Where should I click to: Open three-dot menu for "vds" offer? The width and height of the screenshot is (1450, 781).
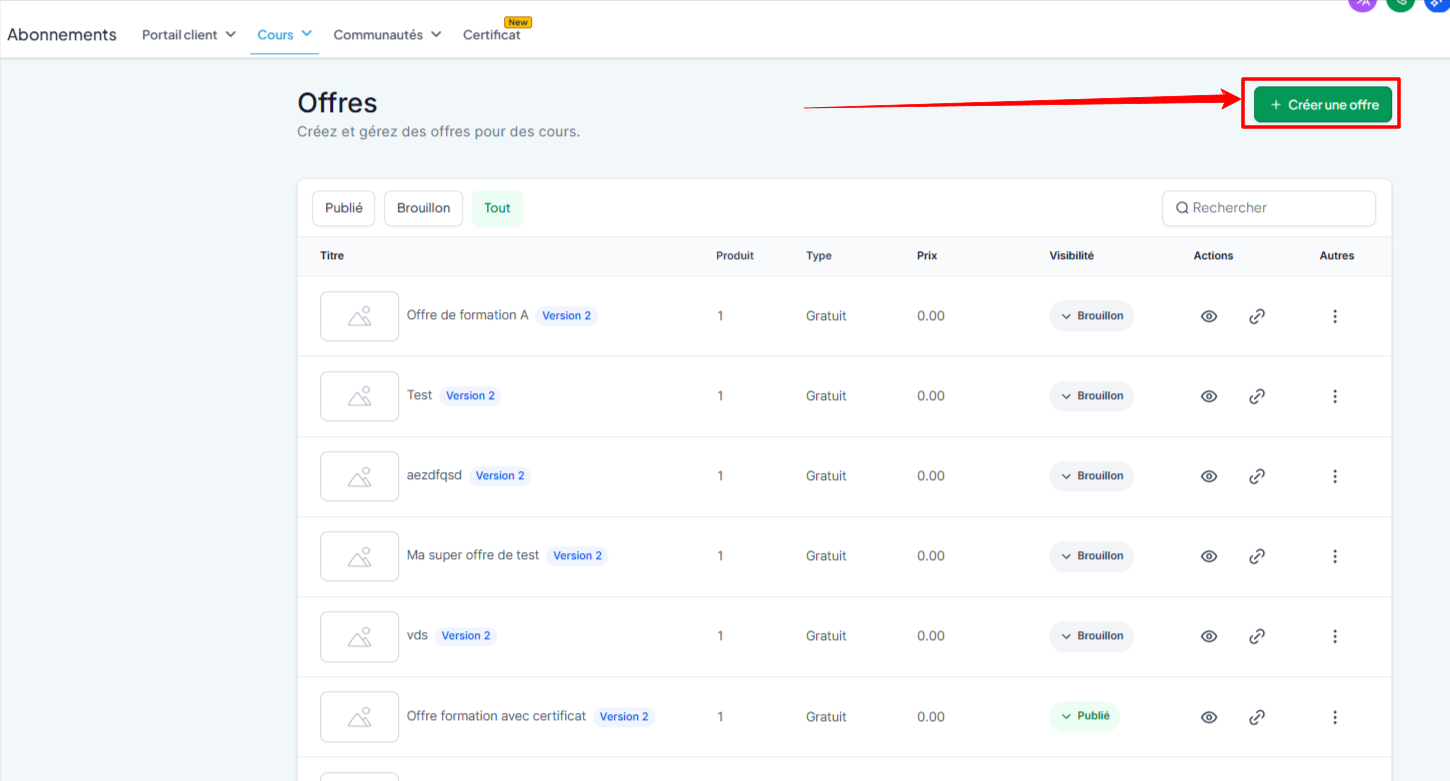tap(1335, 636)
